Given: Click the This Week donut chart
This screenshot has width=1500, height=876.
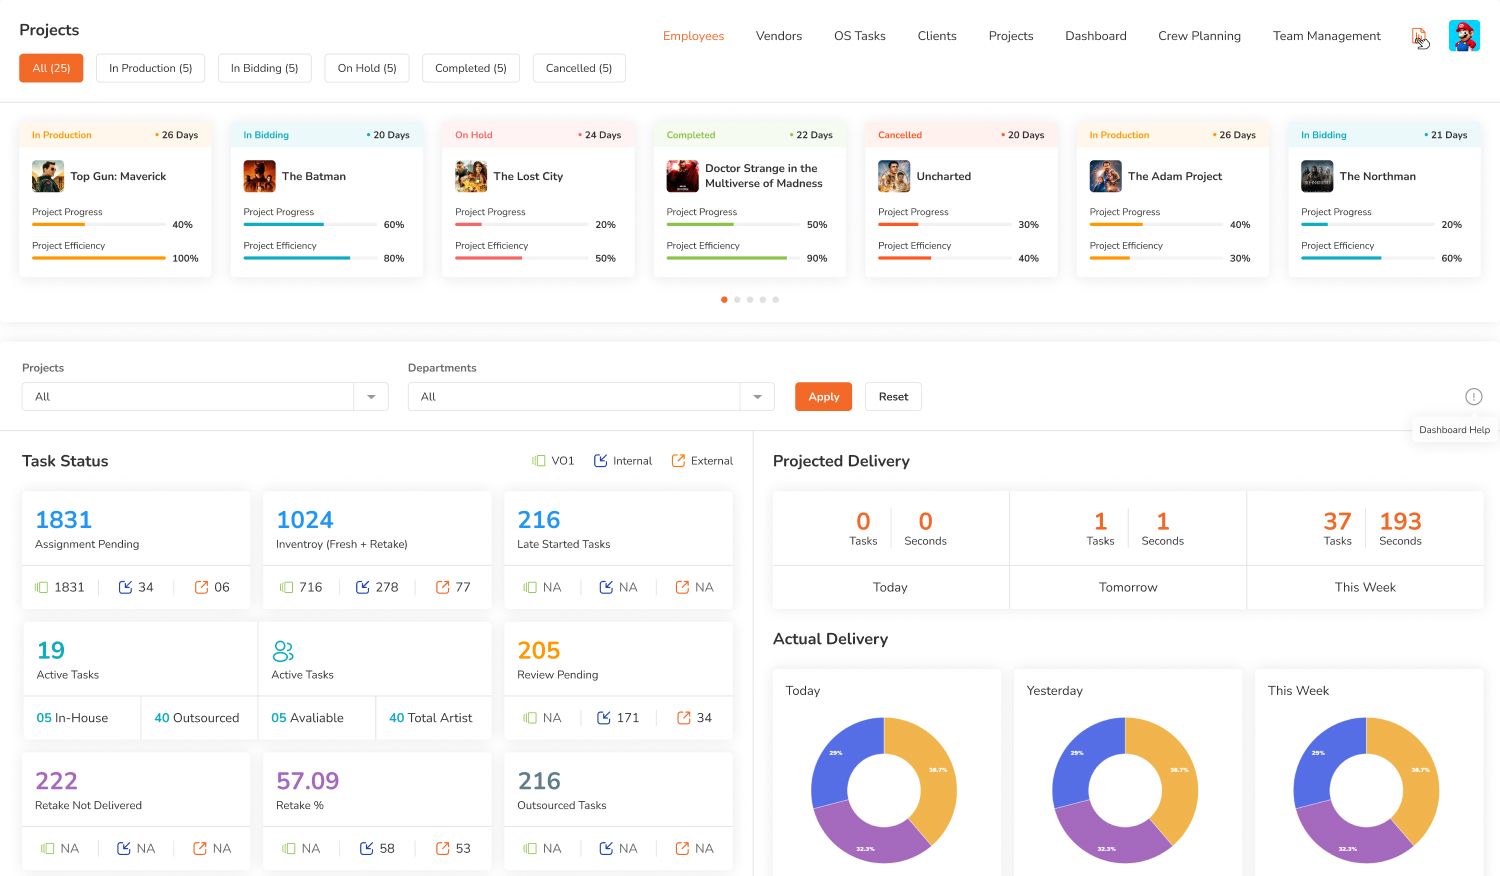Looking at the screenshot, I should (1366, 790).
